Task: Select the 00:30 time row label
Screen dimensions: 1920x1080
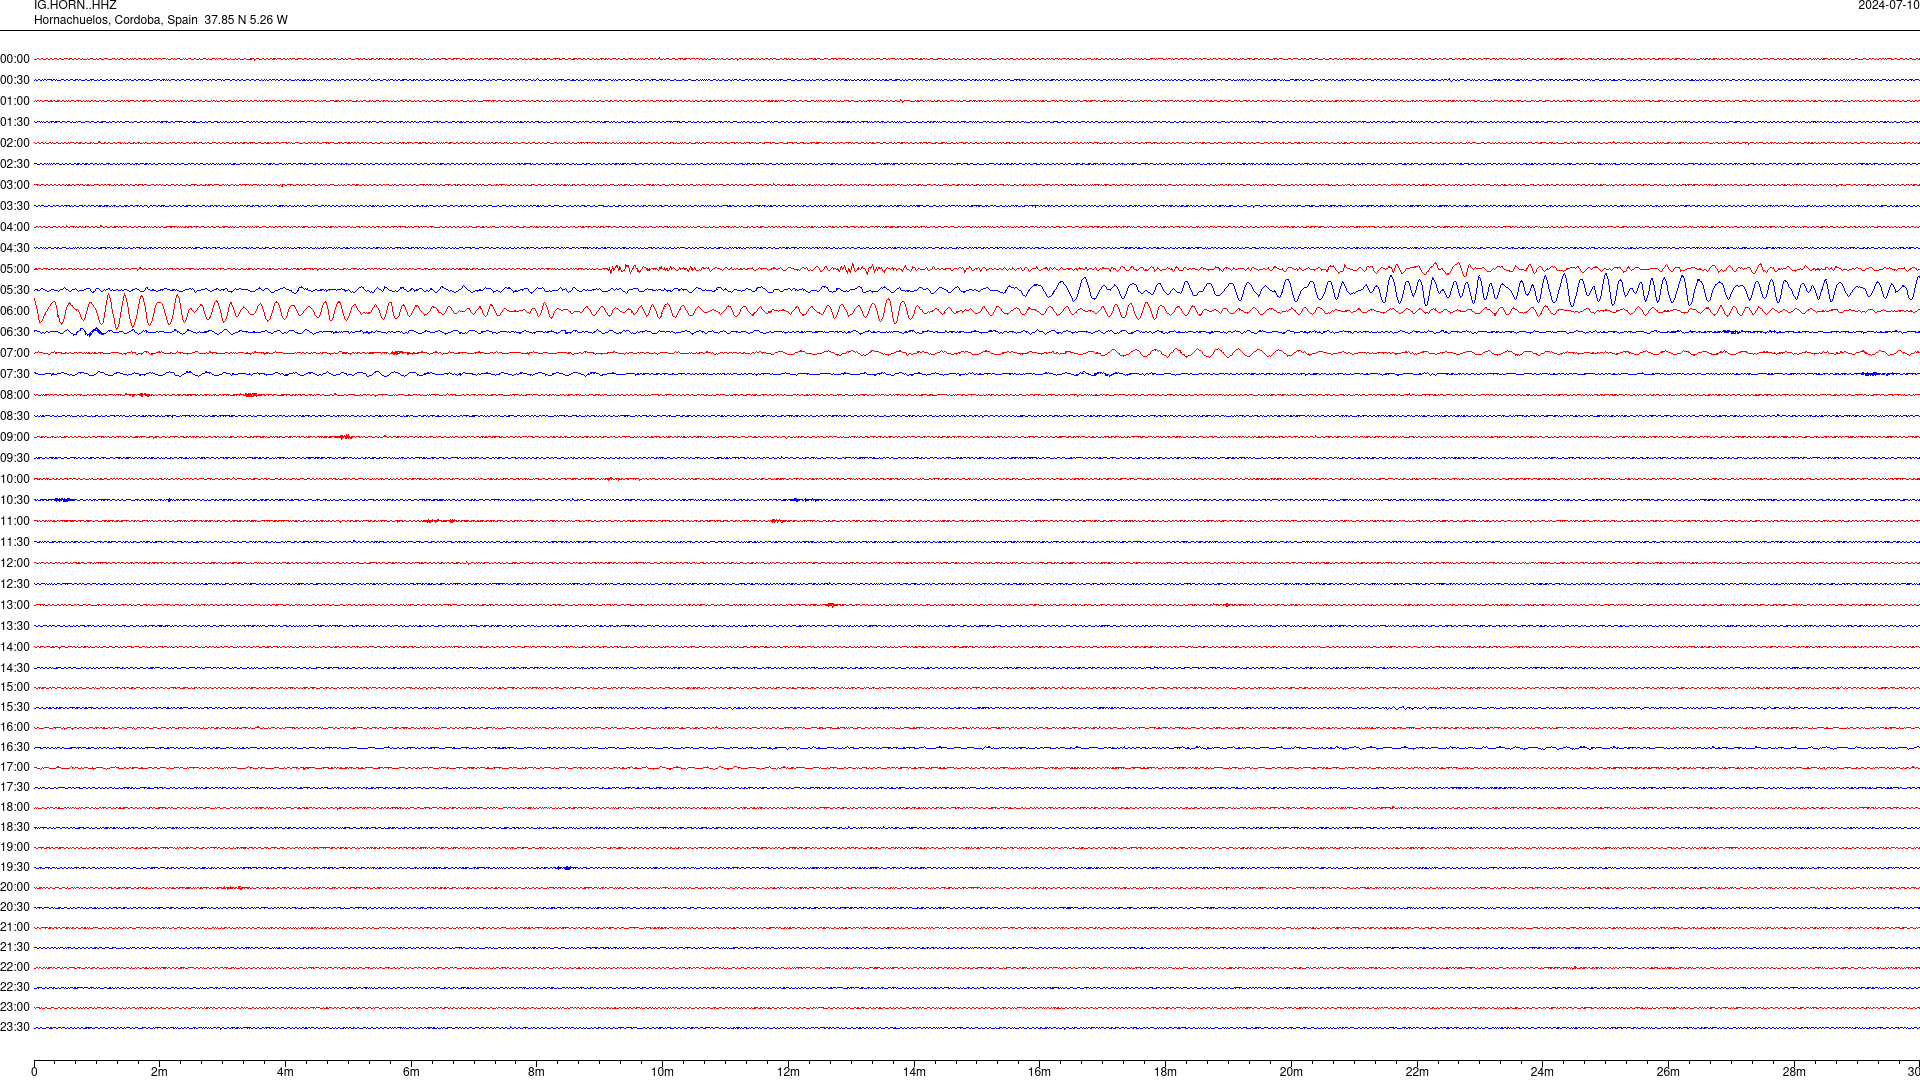Action: pos(15,80)
